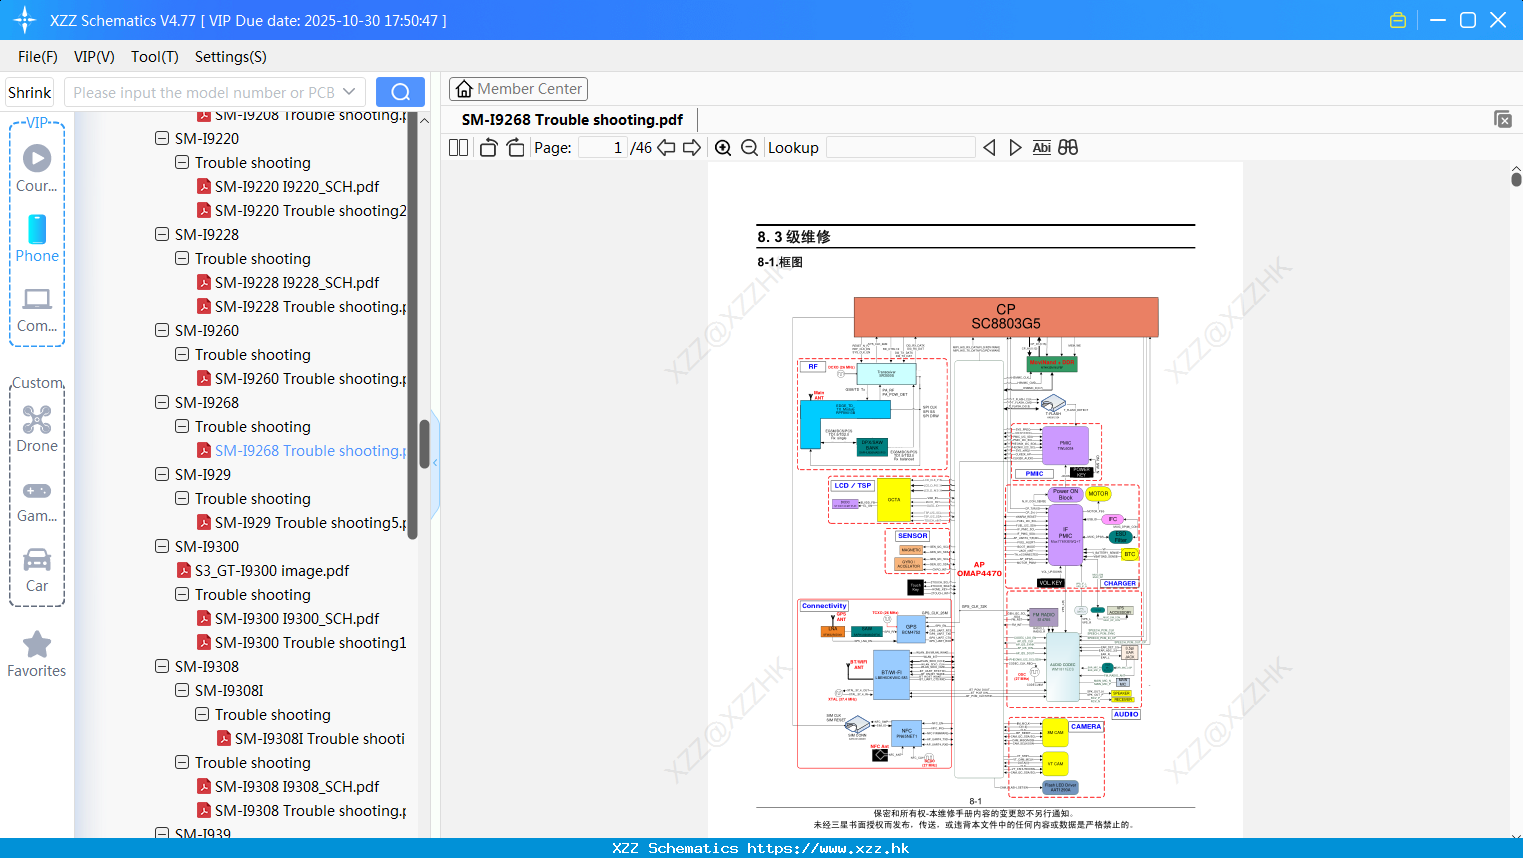Collapse the SM-I9300 tree node

tap(162, 547)
